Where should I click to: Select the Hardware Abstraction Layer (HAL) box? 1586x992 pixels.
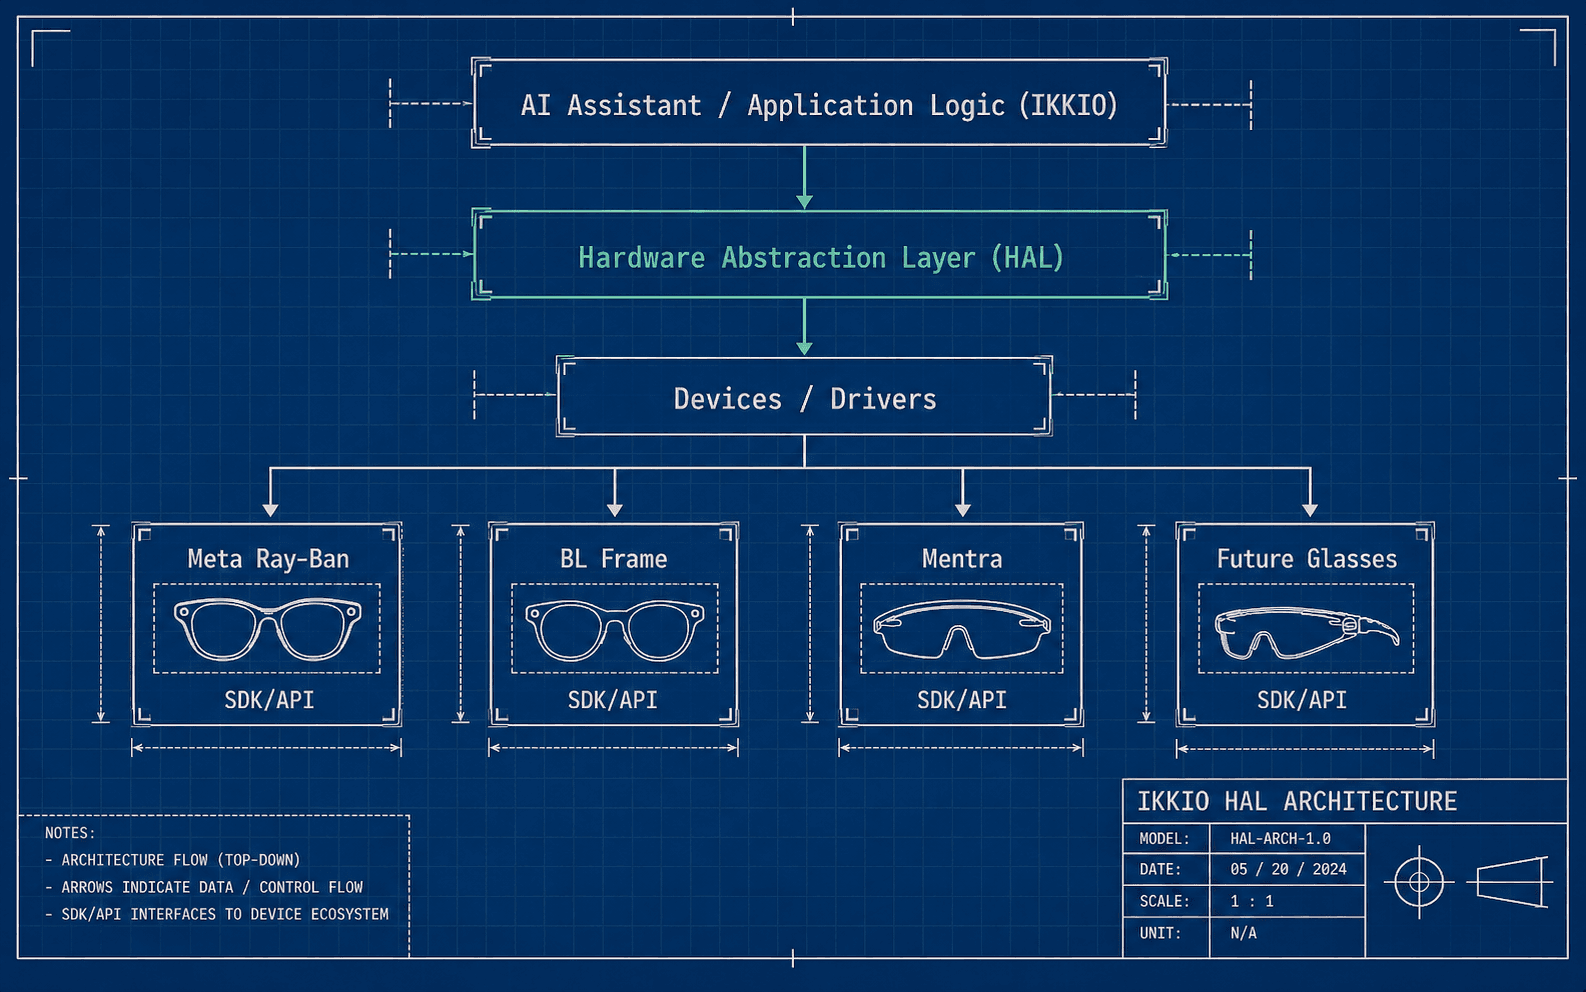pos(819,255)
